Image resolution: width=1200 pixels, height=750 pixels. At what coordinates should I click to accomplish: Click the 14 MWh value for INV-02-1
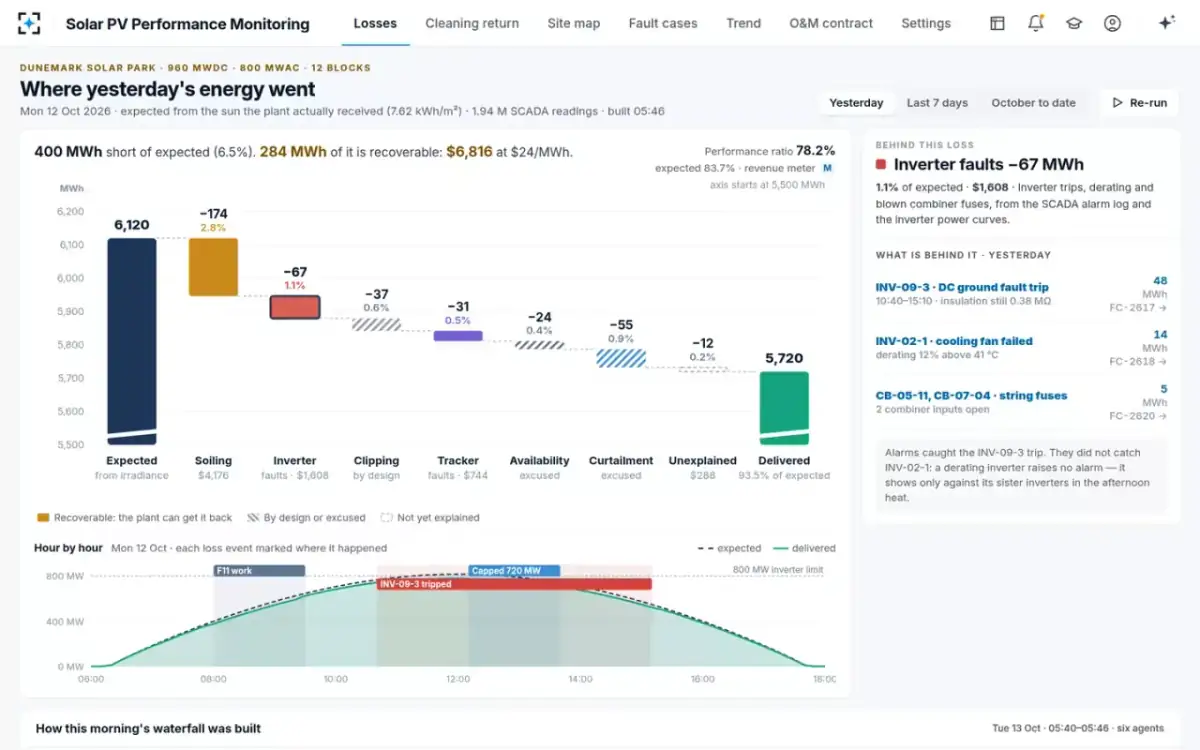[x=1160, y=335]
